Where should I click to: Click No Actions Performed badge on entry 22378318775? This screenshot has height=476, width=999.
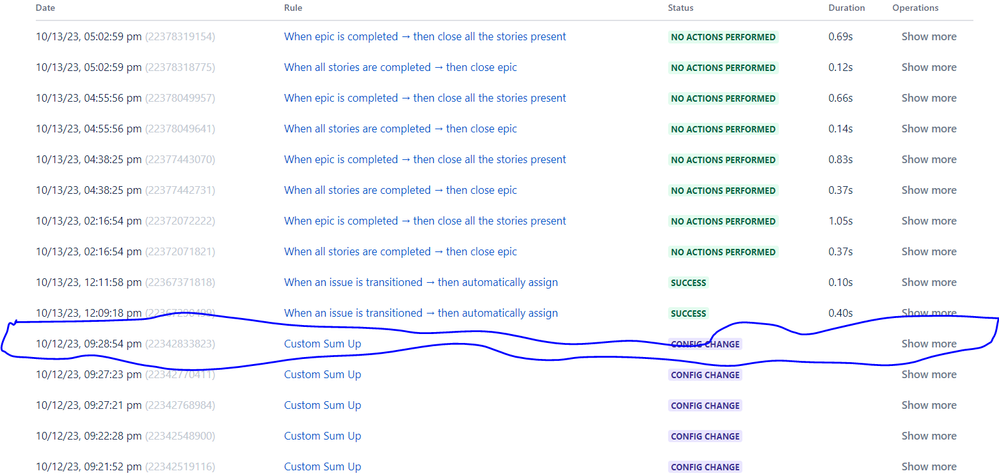click(x=723, y=68)
